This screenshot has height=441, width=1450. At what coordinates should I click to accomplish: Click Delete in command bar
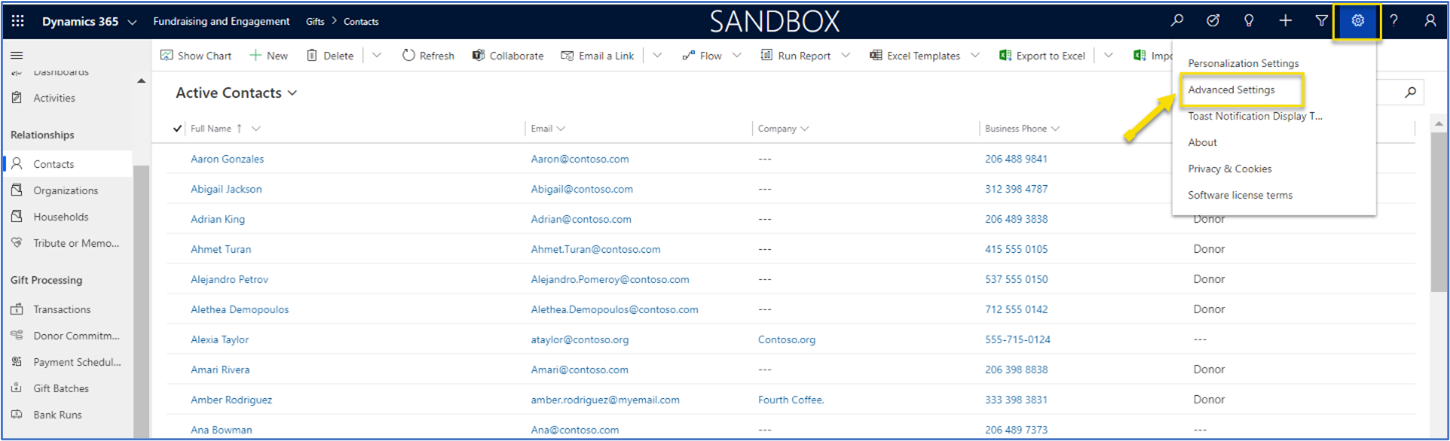coord(330,56)
